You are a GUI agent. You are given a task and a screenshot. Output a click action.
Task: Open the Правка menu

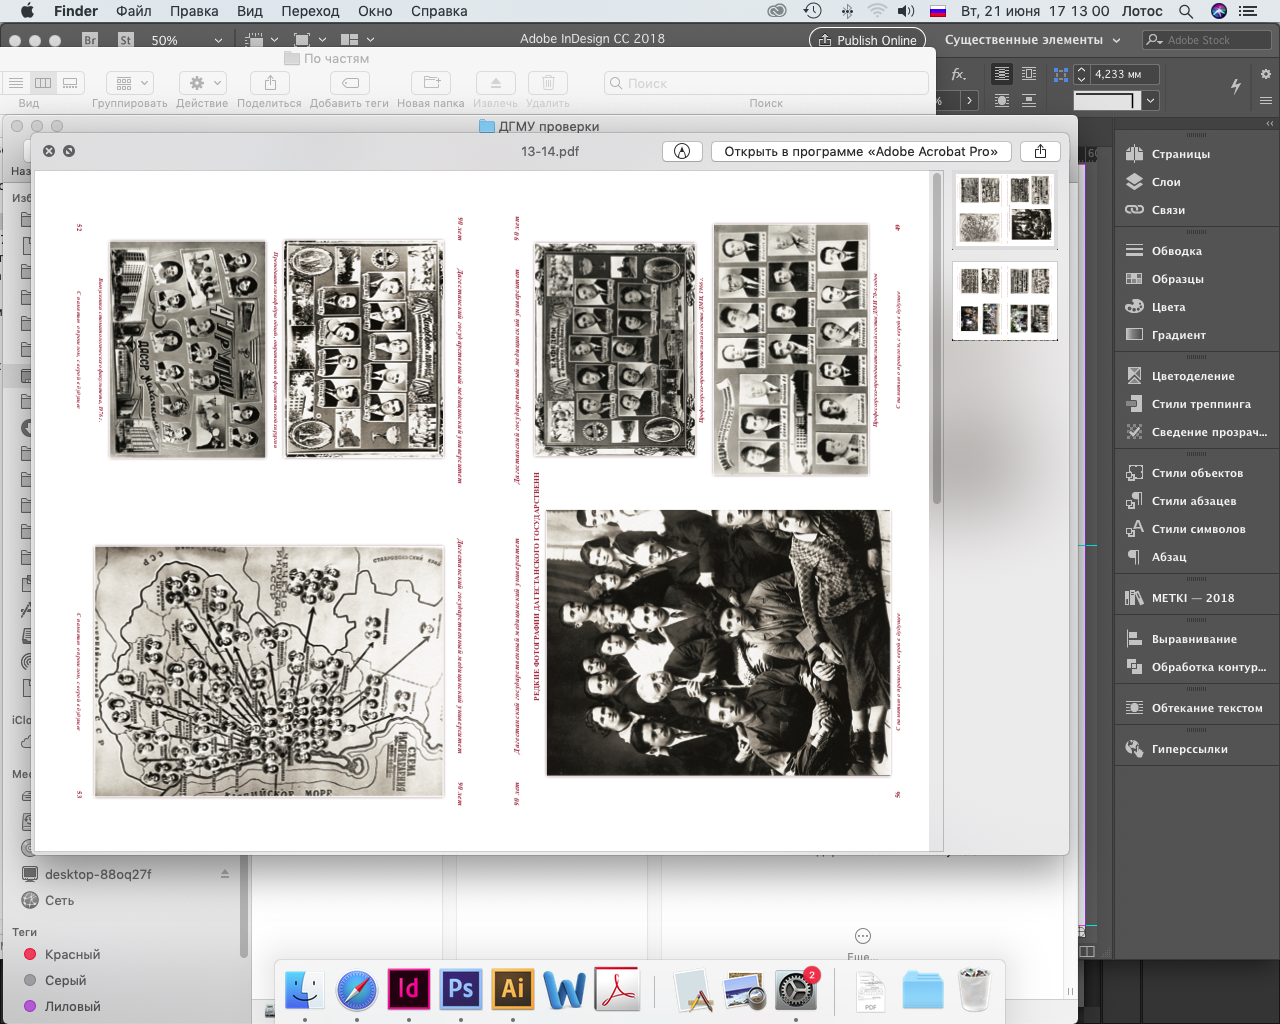tap(194, 11)
